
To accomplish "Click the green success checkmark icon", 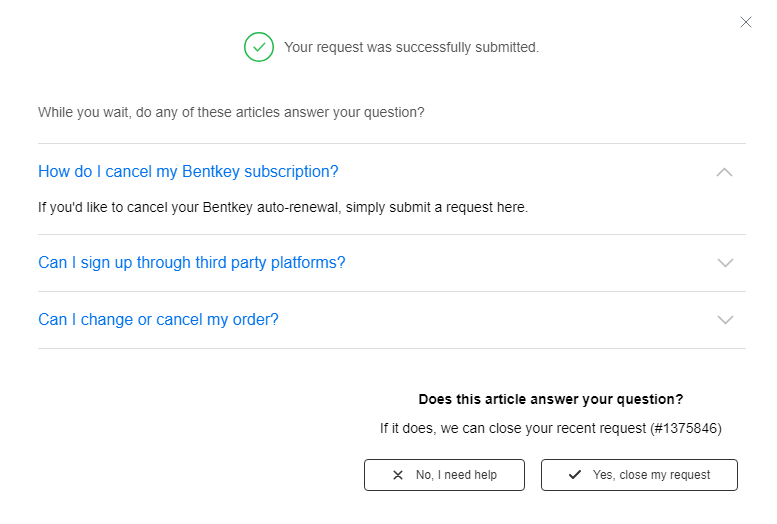I will 259,47.
